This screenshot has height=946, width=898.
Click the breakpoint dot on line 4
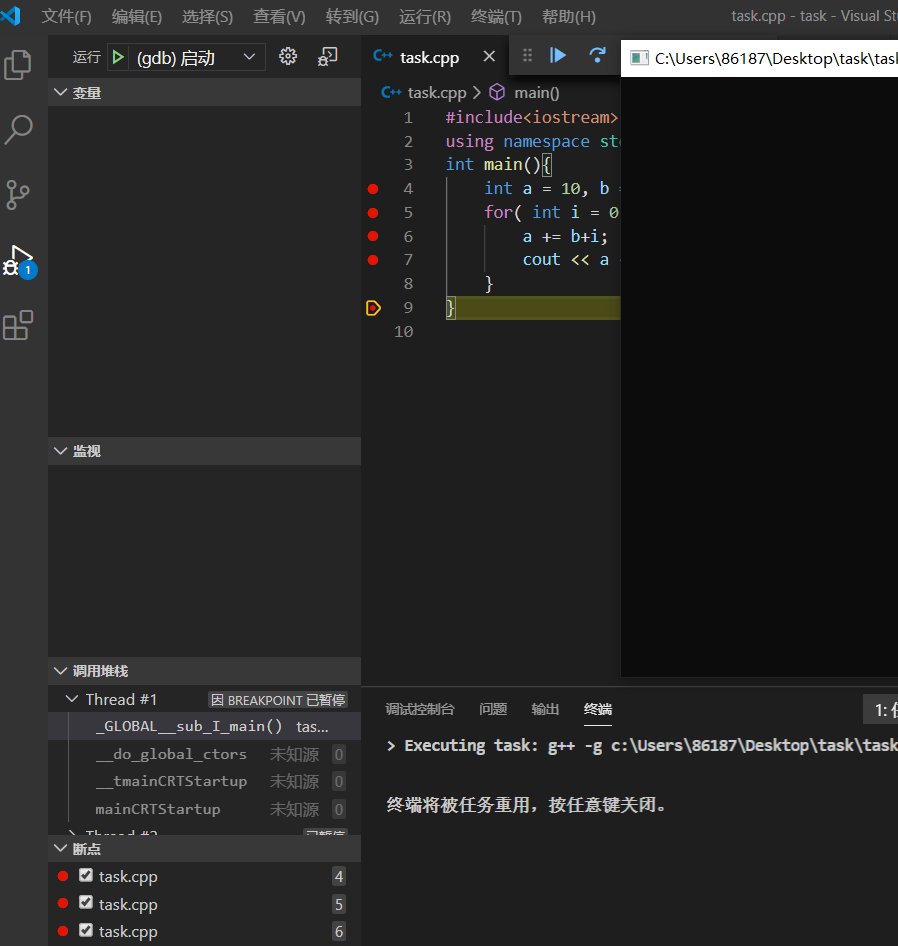pos(373,189)
